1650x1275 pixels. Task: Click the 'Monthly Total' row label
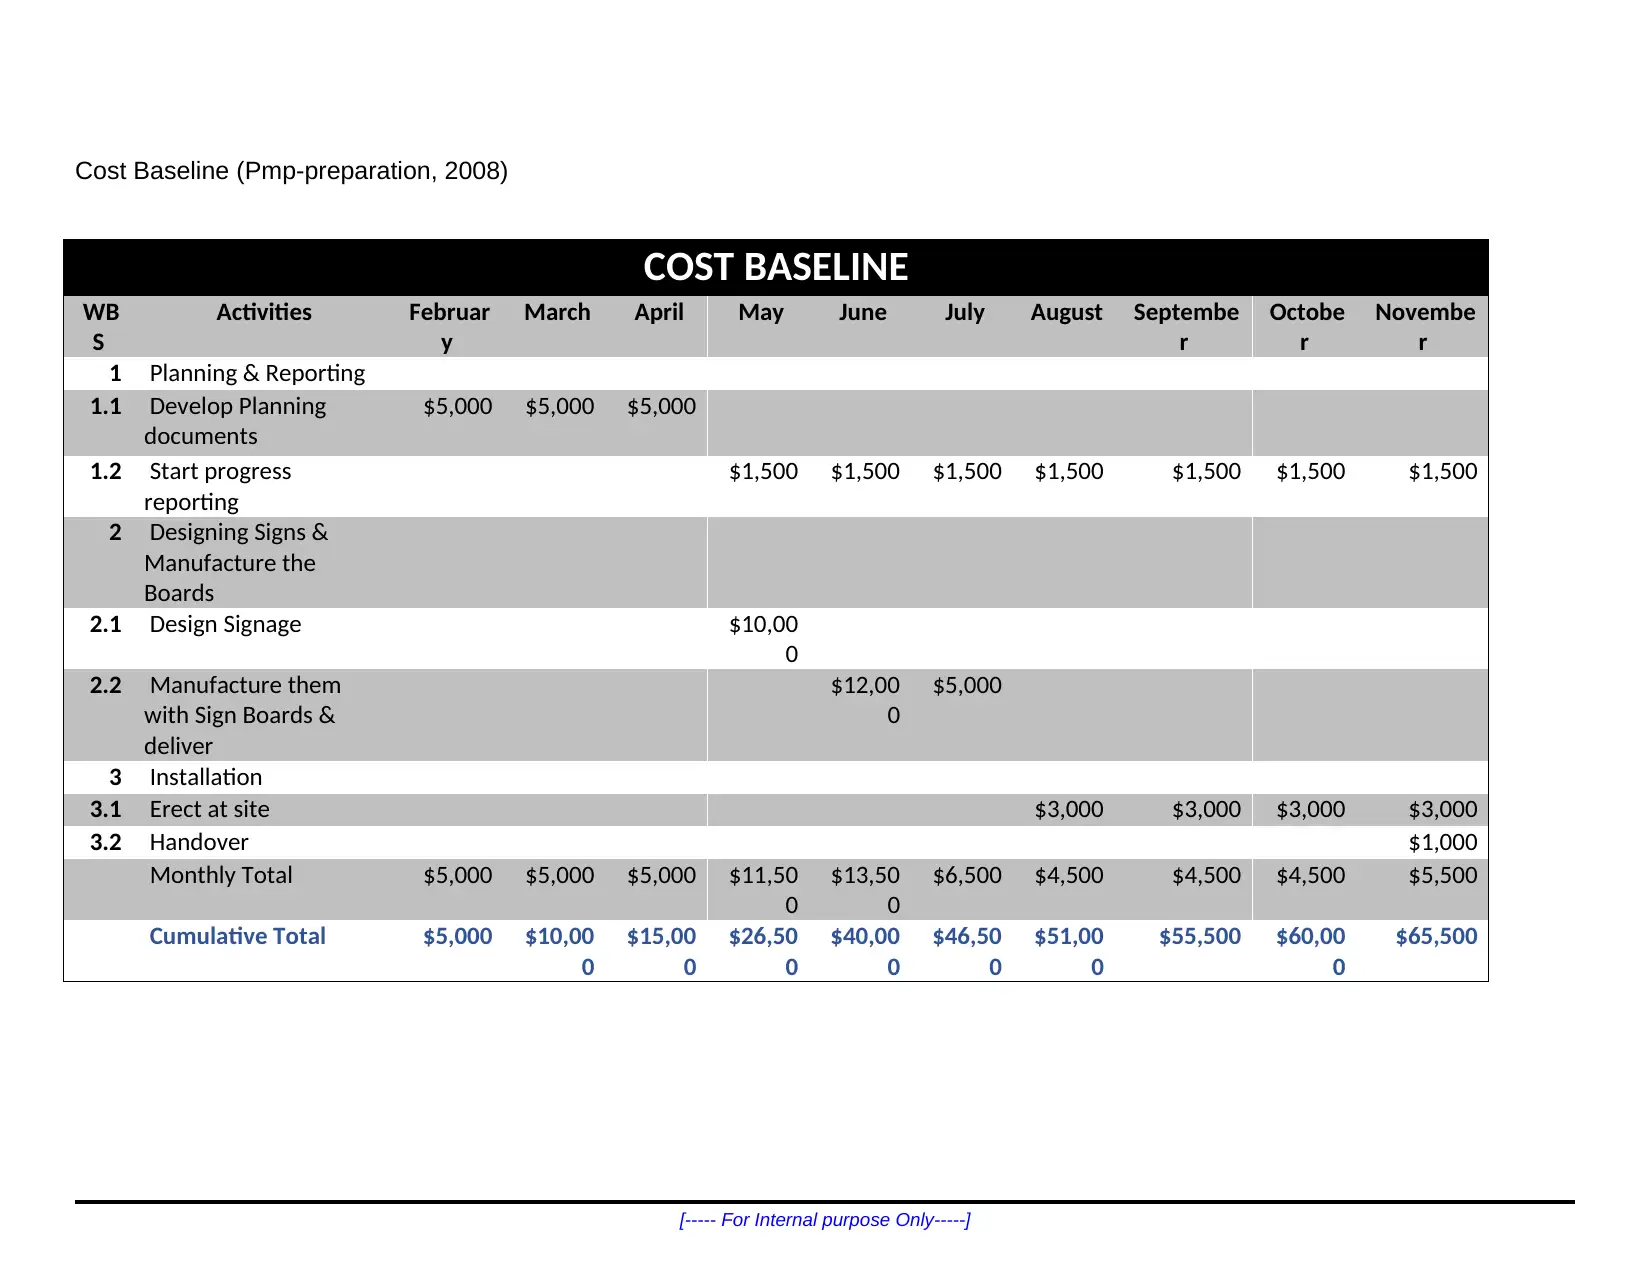221,875
